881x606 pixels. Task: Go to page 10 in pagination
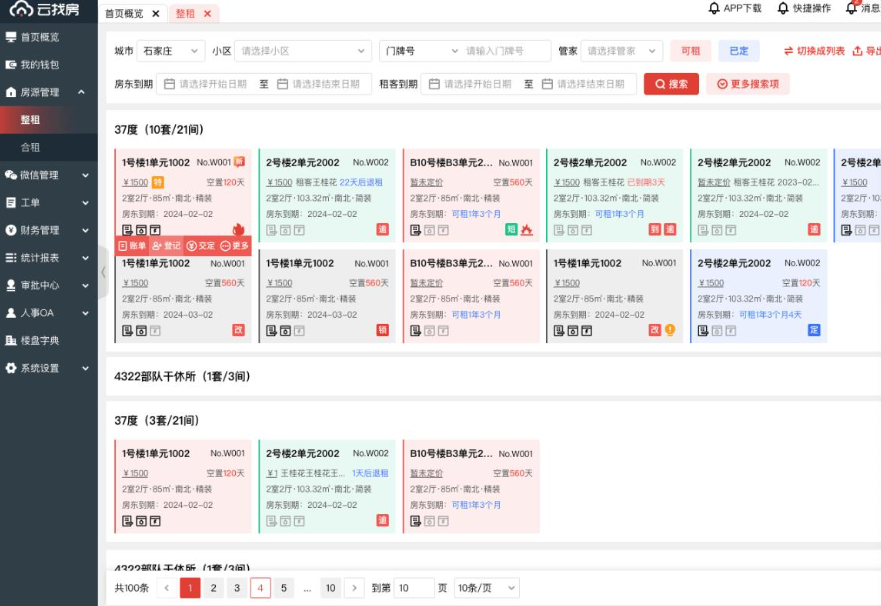(330, 588)
